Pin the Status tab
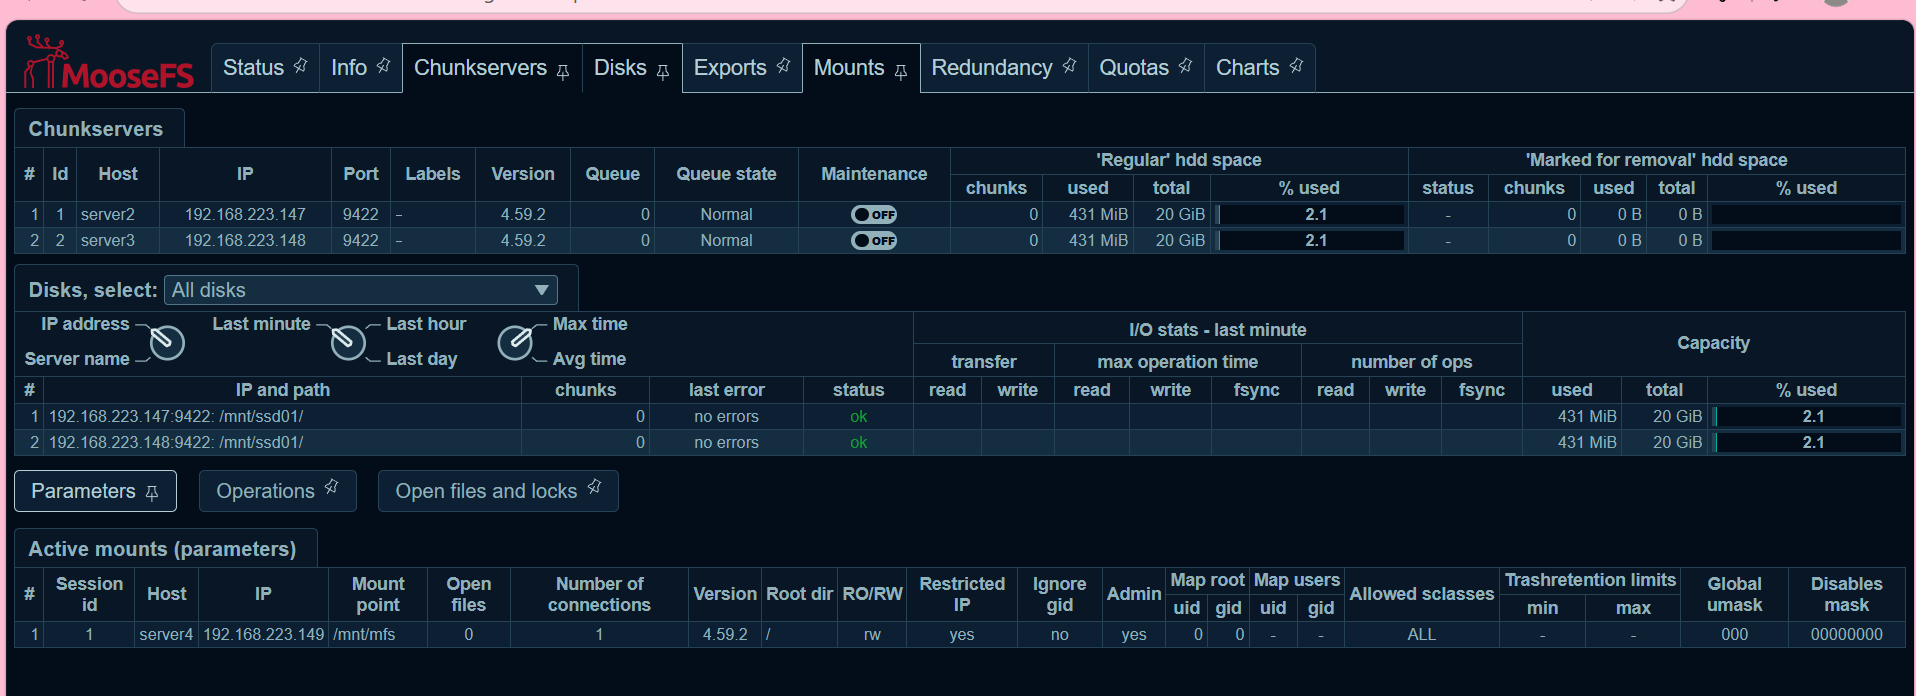Screen dimensions: 1916x696 [x=300, y=66]
